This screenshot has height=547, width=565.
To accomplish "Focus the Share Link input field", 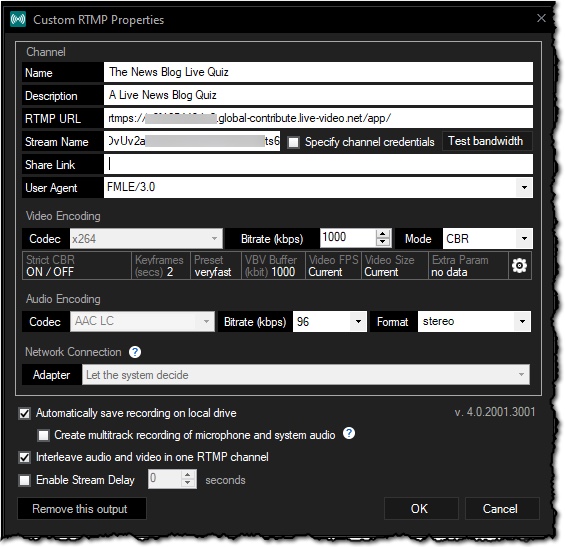I will pyautogui.click(x=318, y=164).
